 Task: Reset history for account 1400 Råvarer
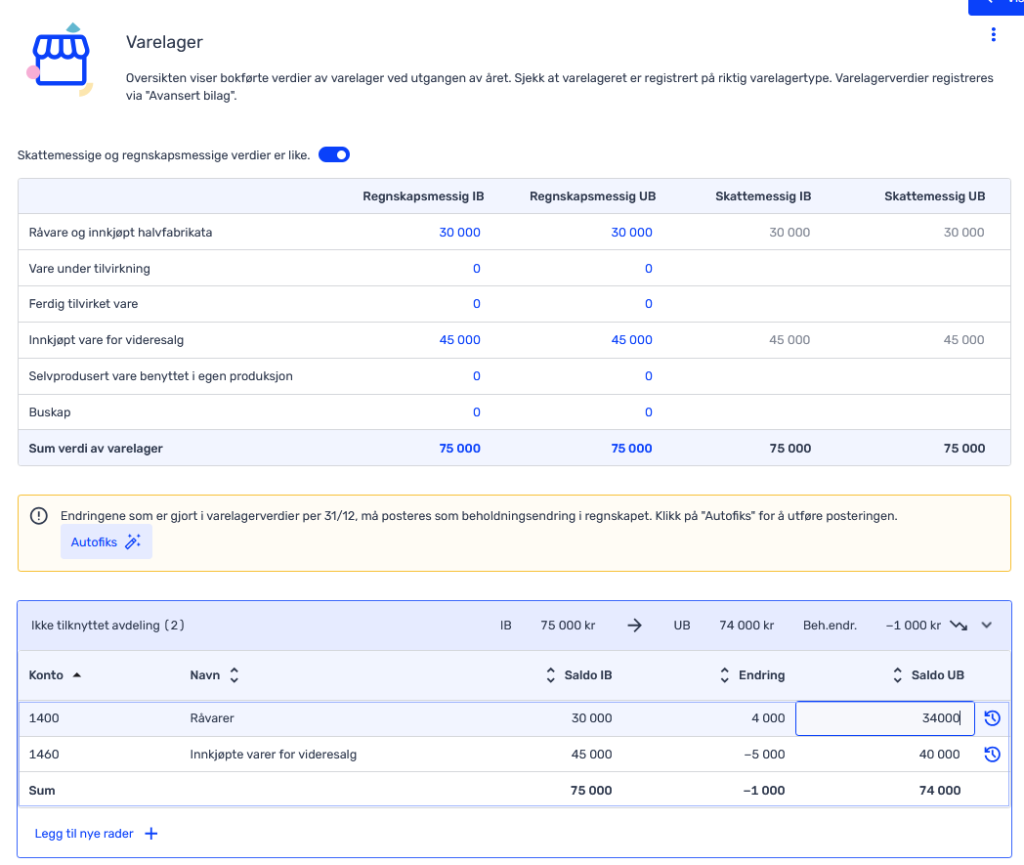[x=992, y=718]
